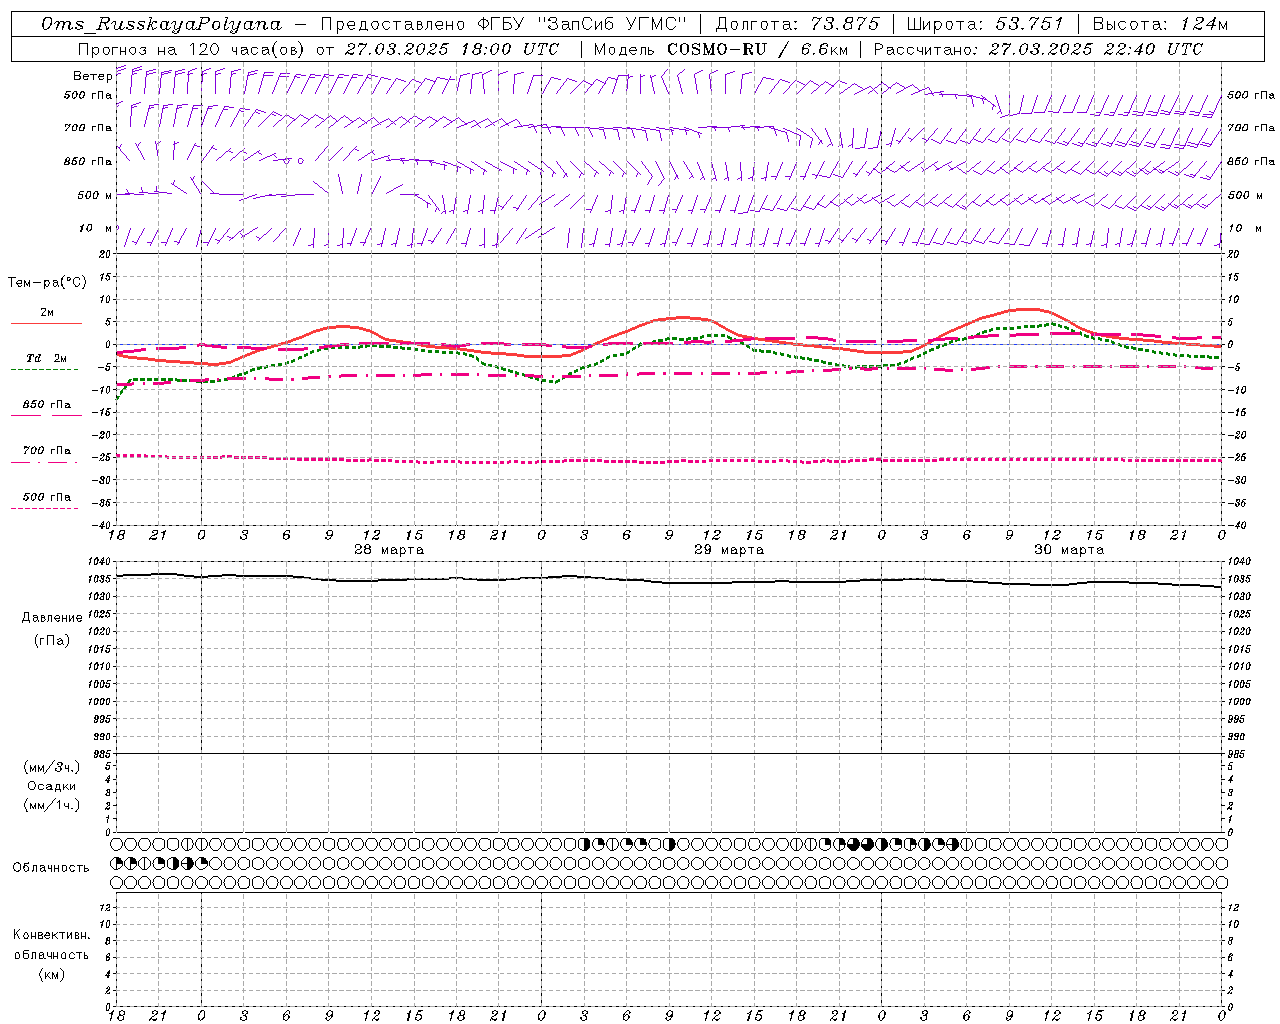Screen dimensions: 1280x1024
Task: Click the forecast start 27.03.2025 18:00 UTC
Action: click(451, 48)
